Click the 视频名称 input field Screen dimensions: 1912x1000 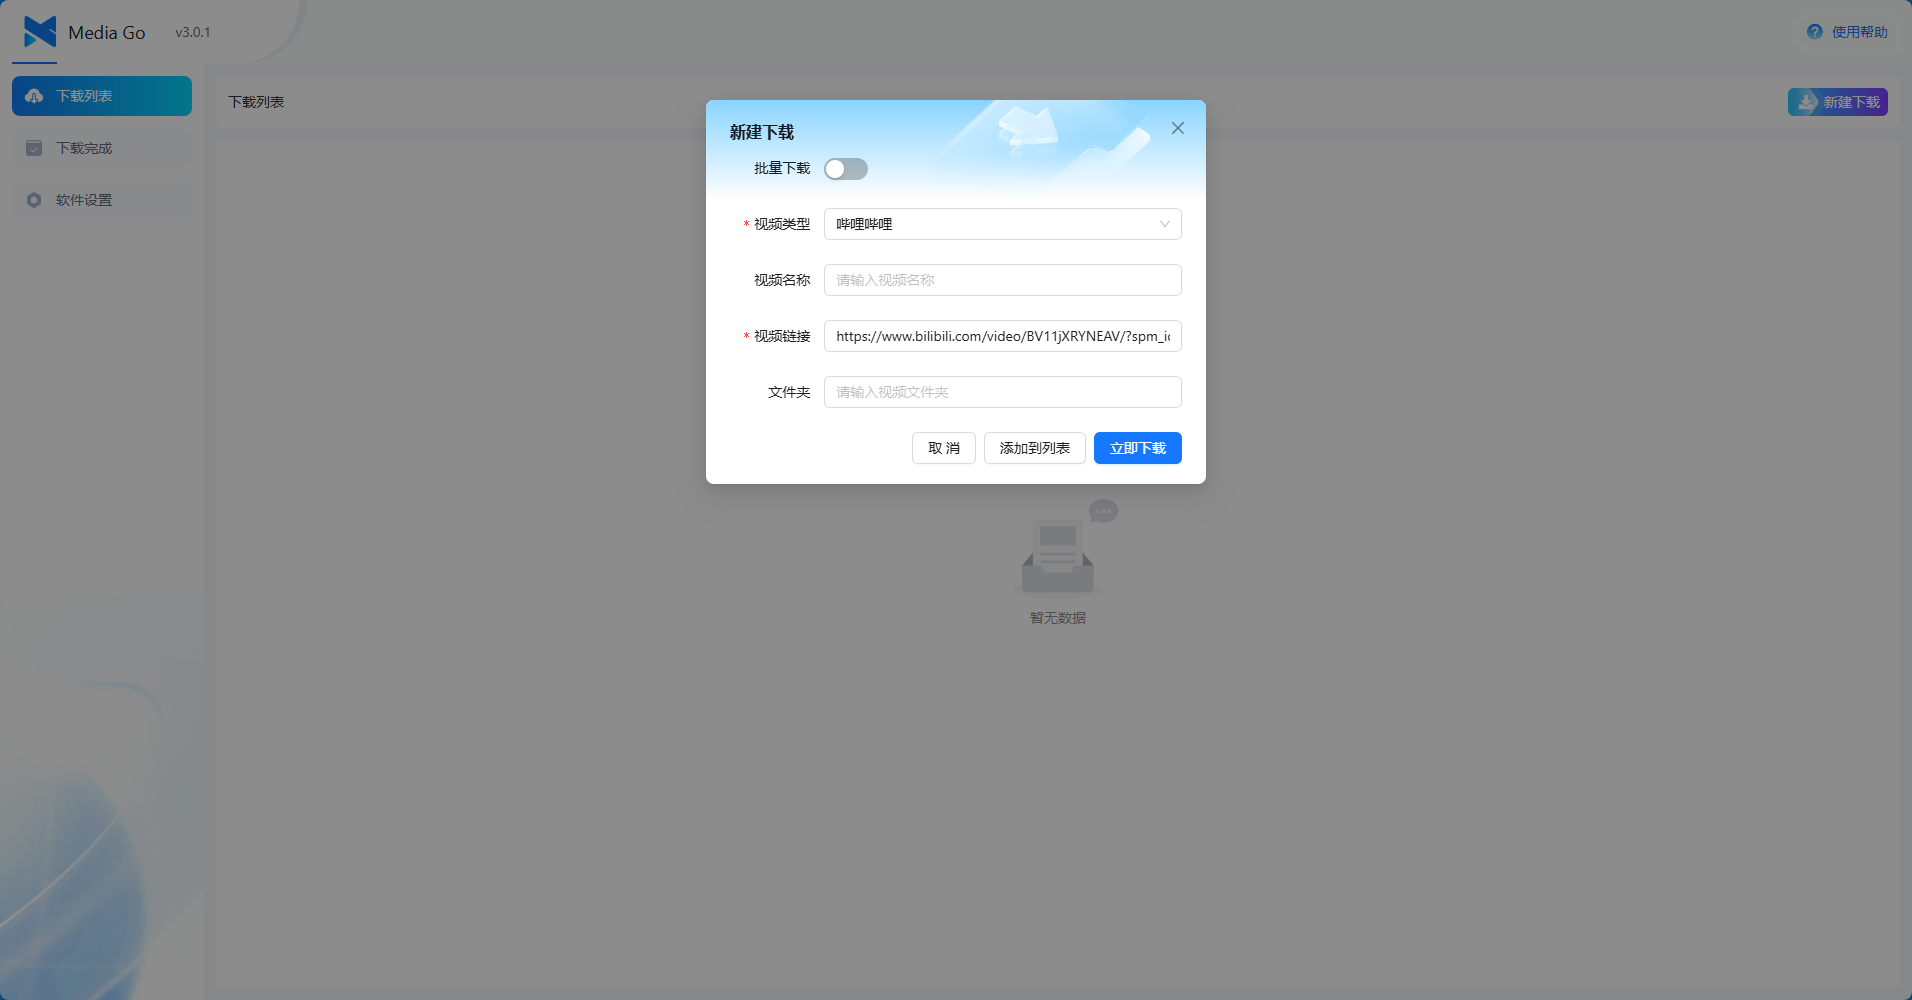pos(1003,280)
